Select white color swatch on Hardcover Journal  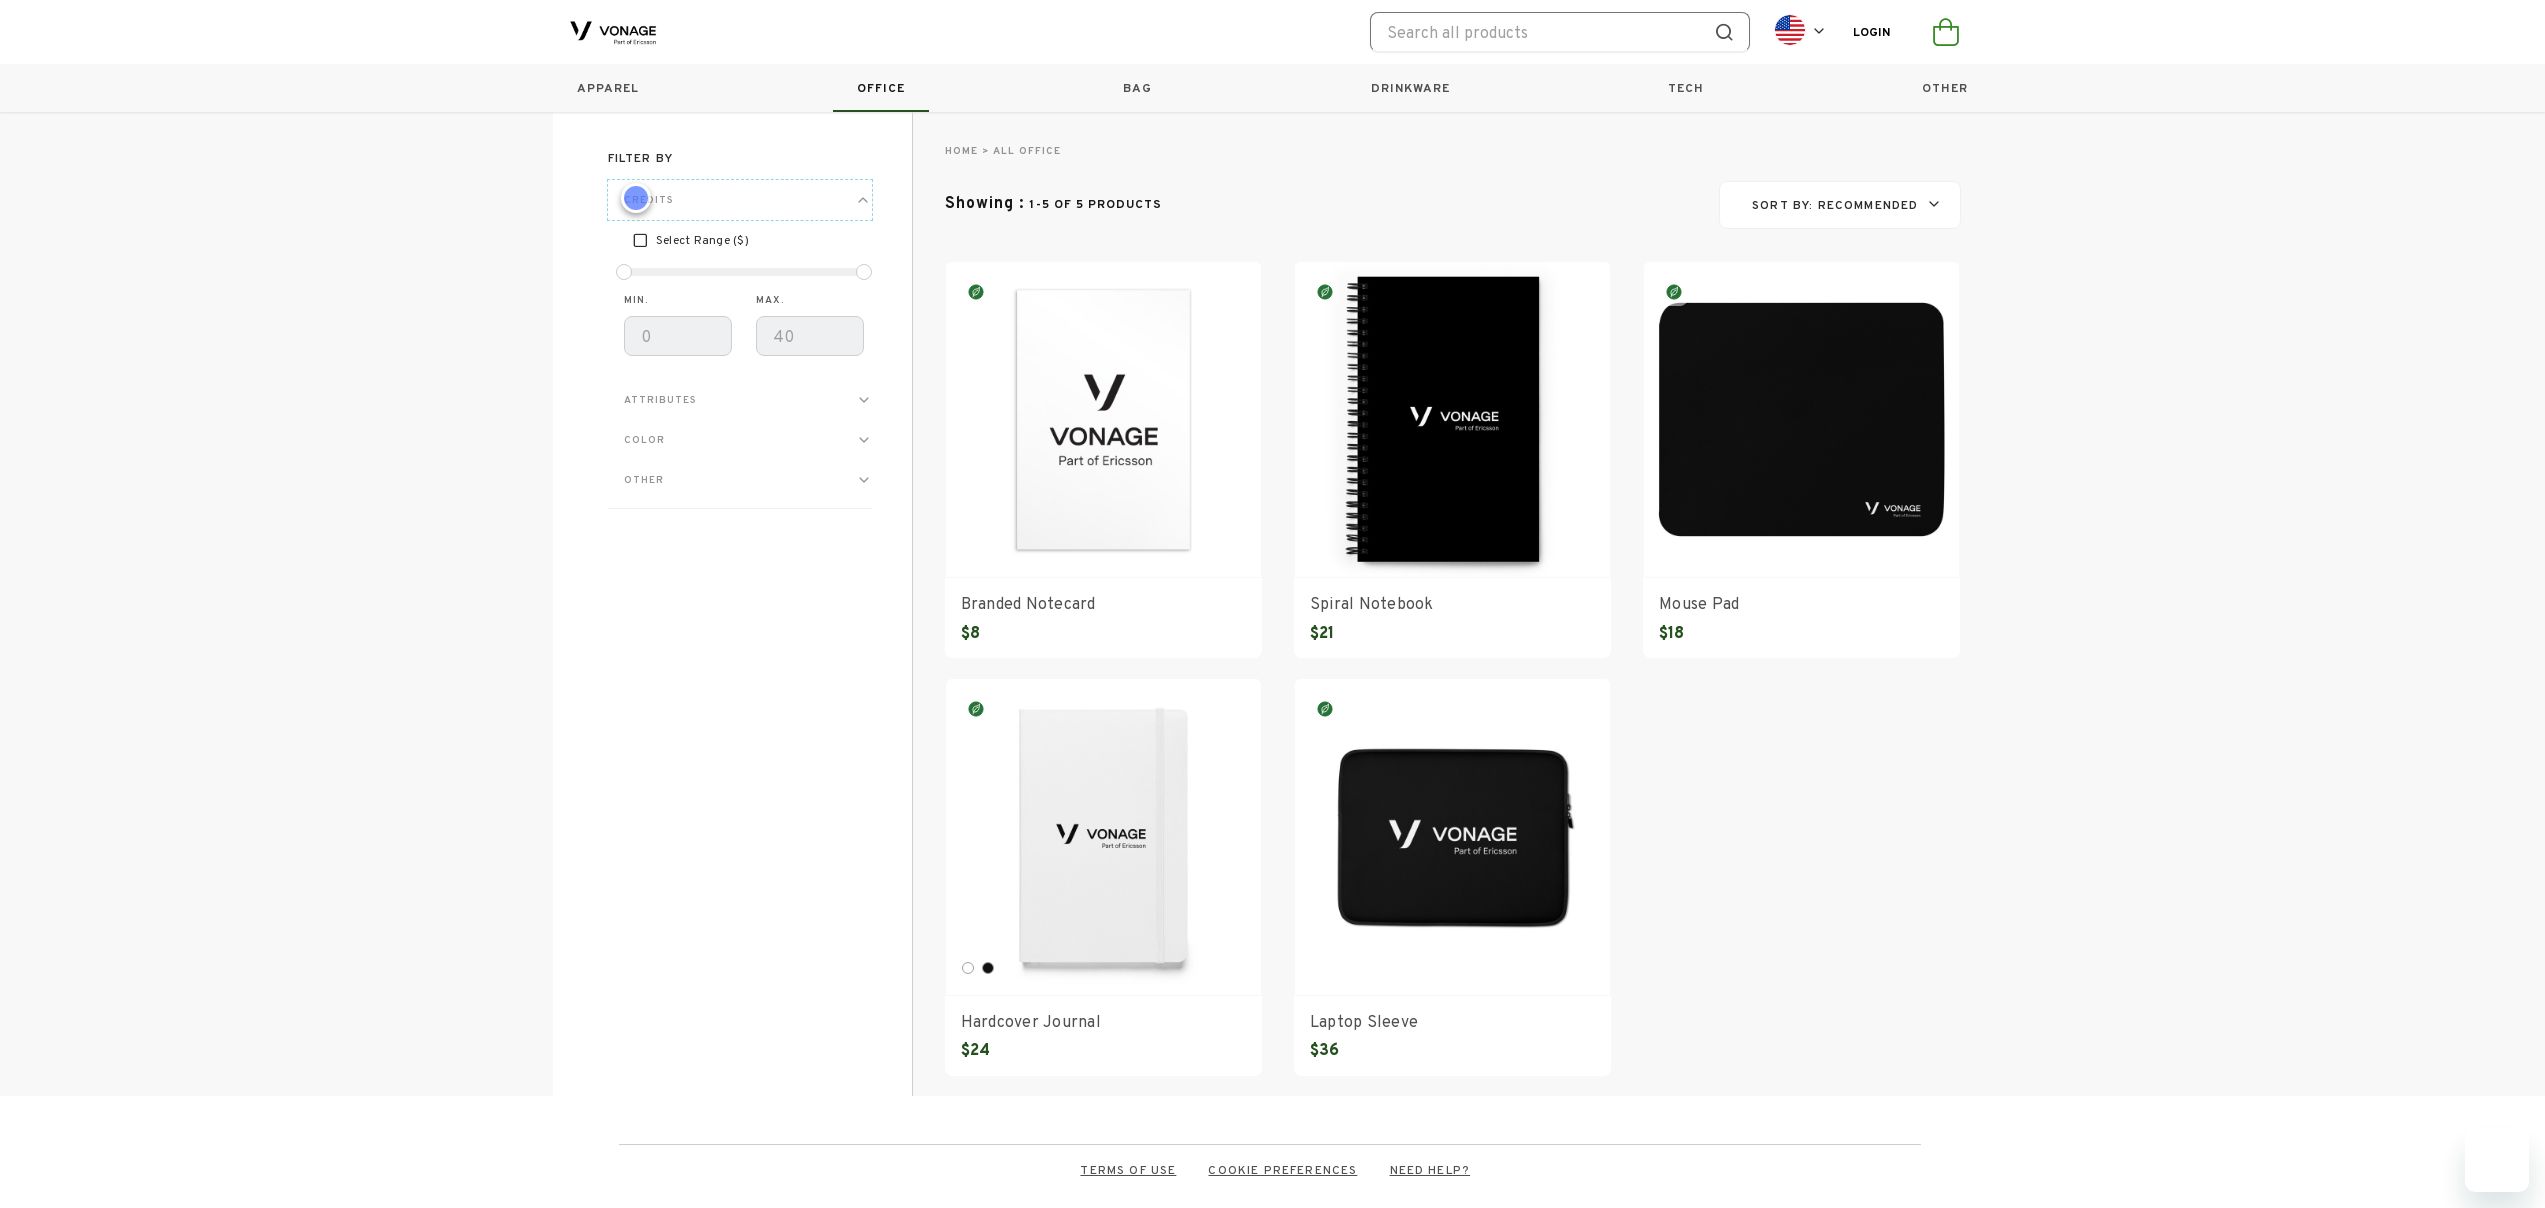(x=968, y=968)
